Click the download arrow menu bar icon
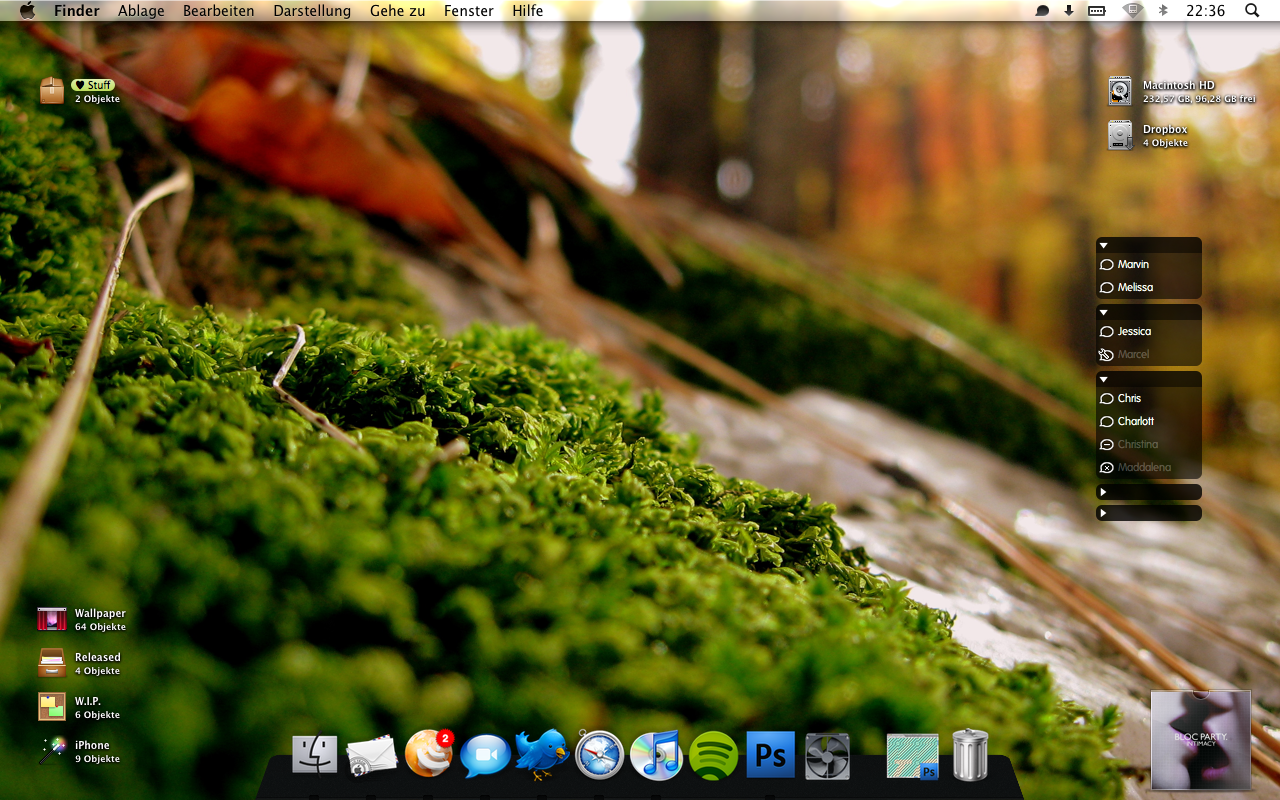The height and width of the screenshot is (800, 1280). coord(1069,11)
